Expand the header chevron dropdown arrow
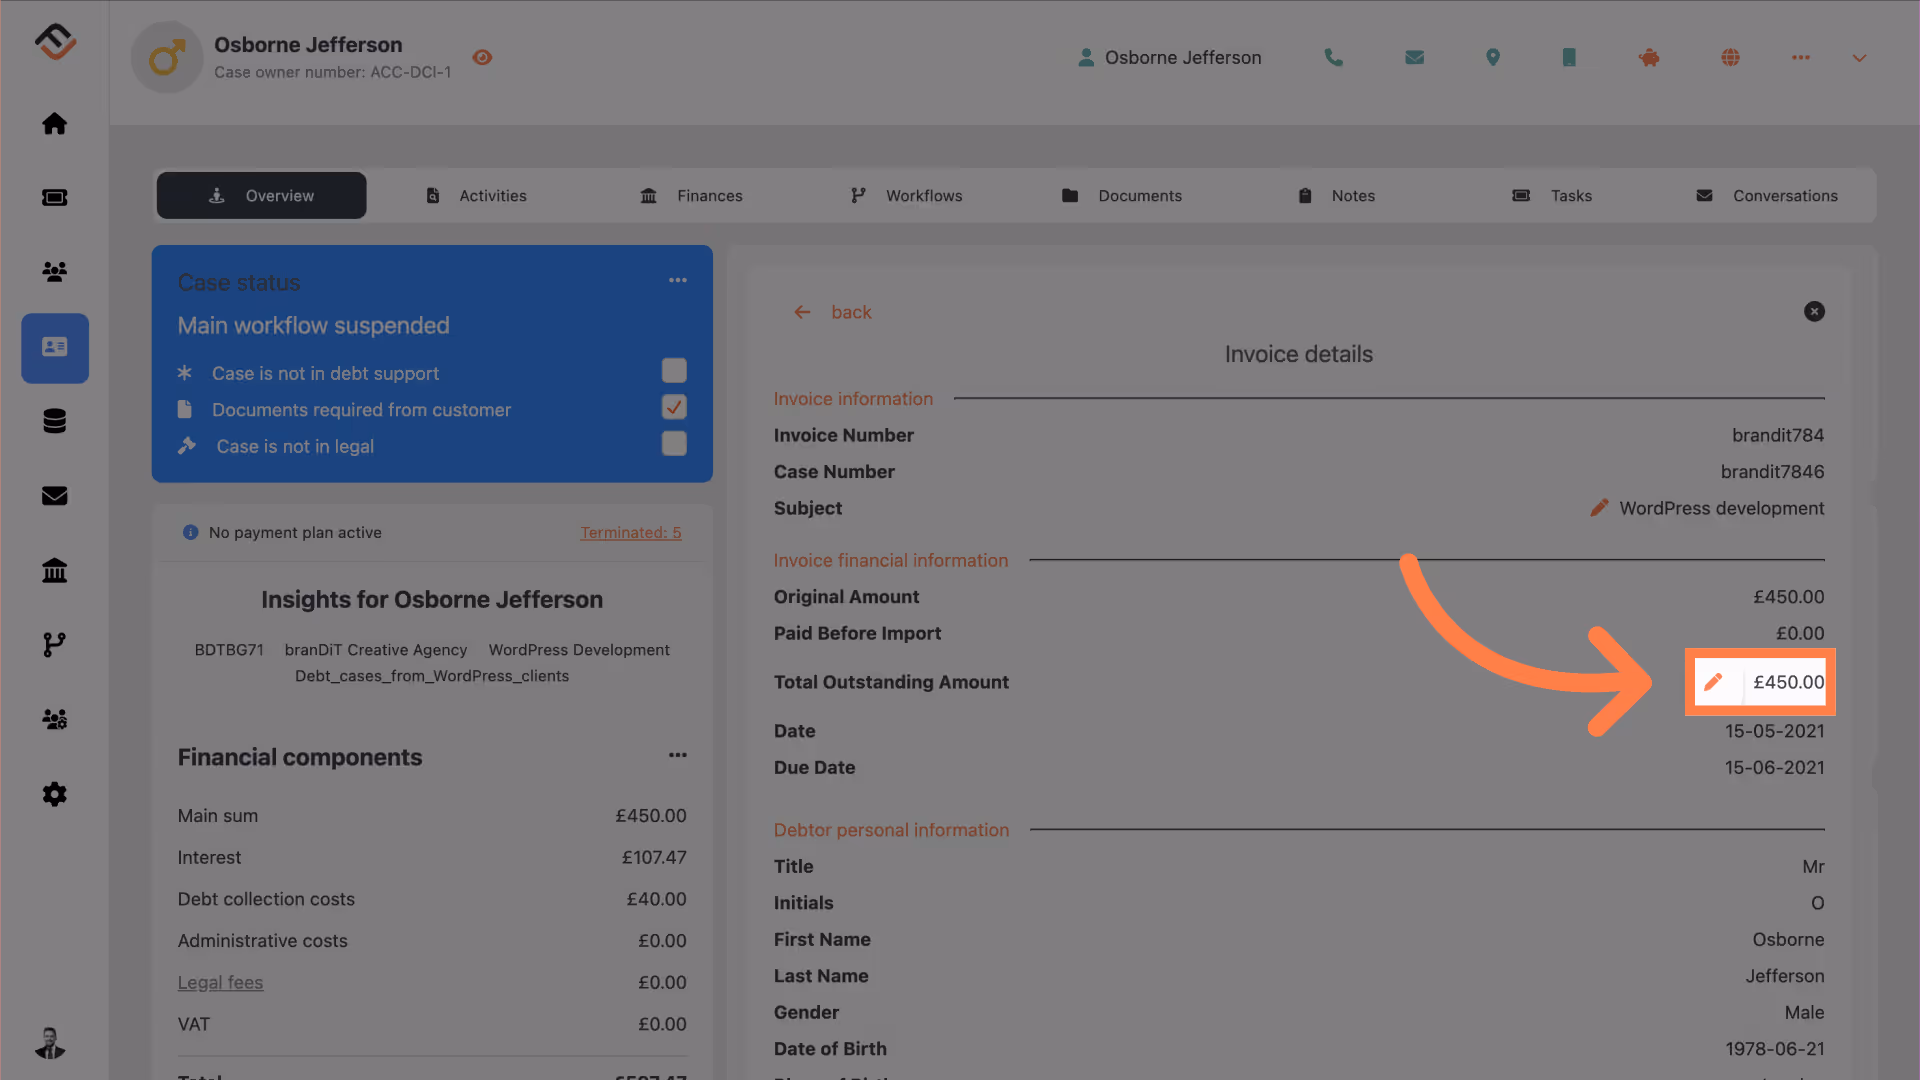 (x=1859, y=58)
